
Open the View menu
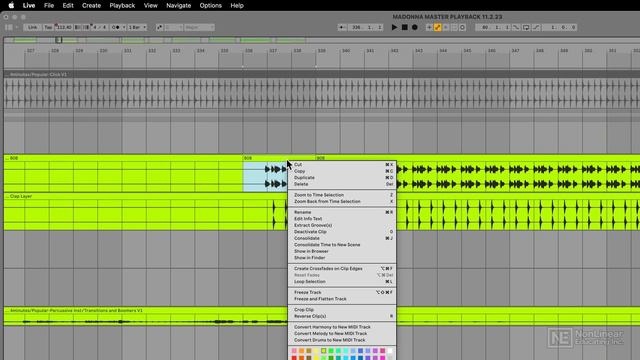[x=150, y=5]
